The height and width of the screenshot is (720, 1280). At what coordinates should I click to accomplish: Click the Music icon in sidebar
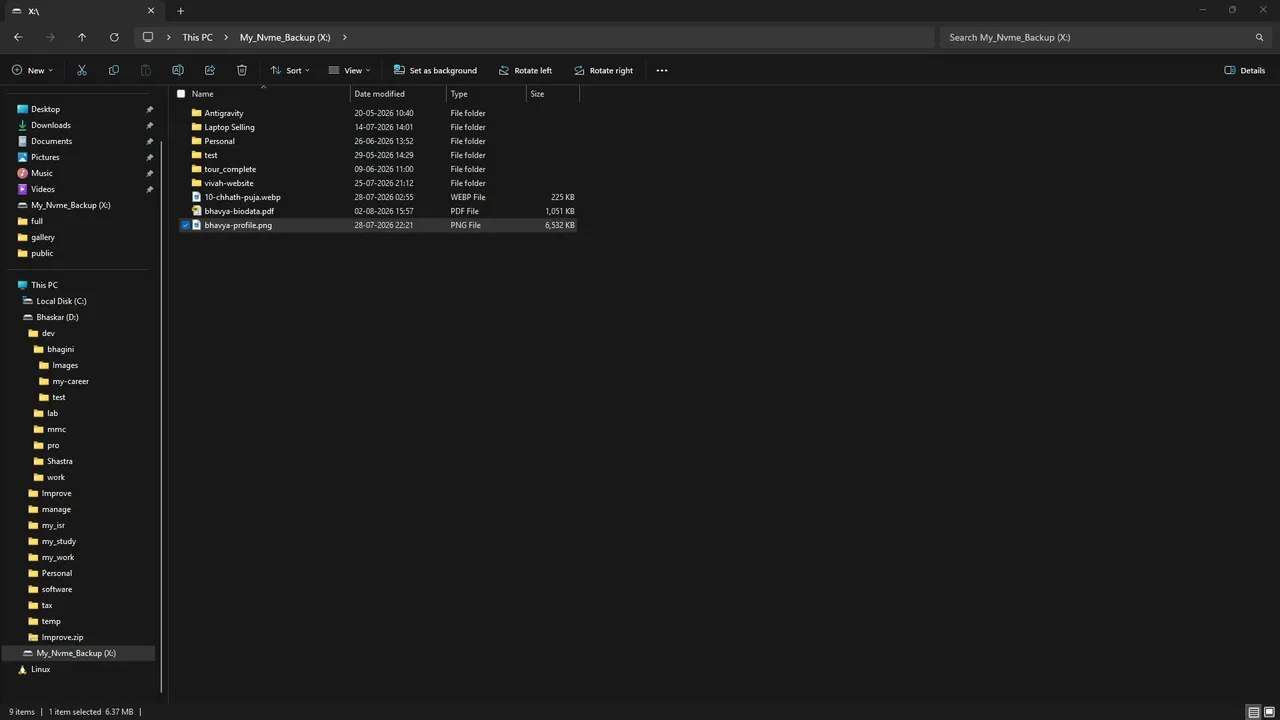tap(23, 173)
